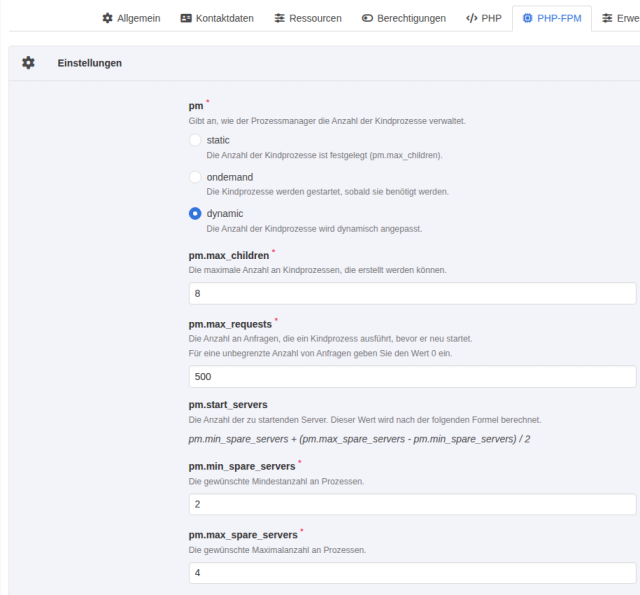The height and width of the screenshot is (595, 640).
Task: Focus the pm.max_spare_servers field with 4
Action: coord(412,573)
